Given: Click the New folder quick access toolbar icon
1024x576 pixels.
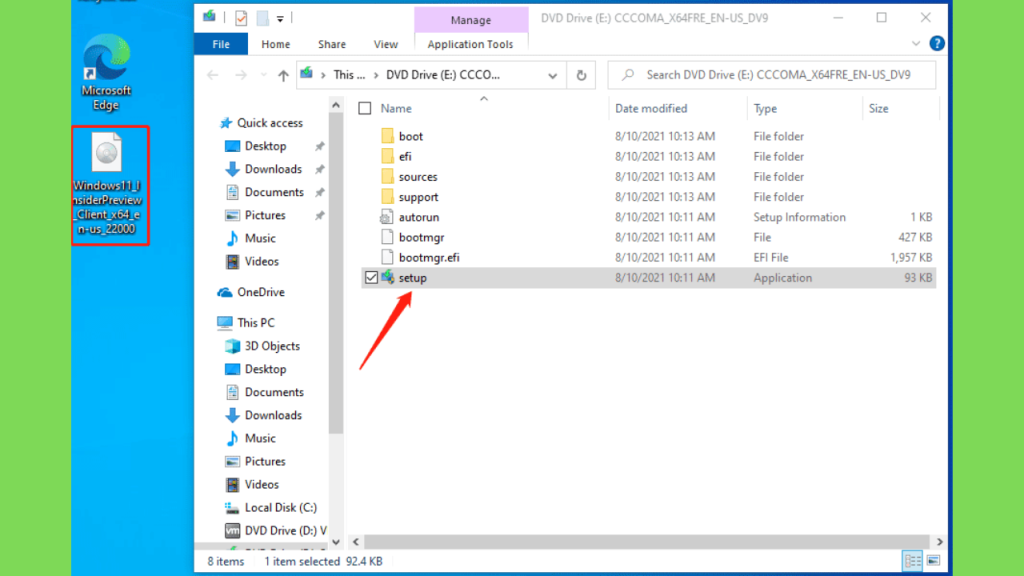Looking at the screenshot, I should point(263,18).
